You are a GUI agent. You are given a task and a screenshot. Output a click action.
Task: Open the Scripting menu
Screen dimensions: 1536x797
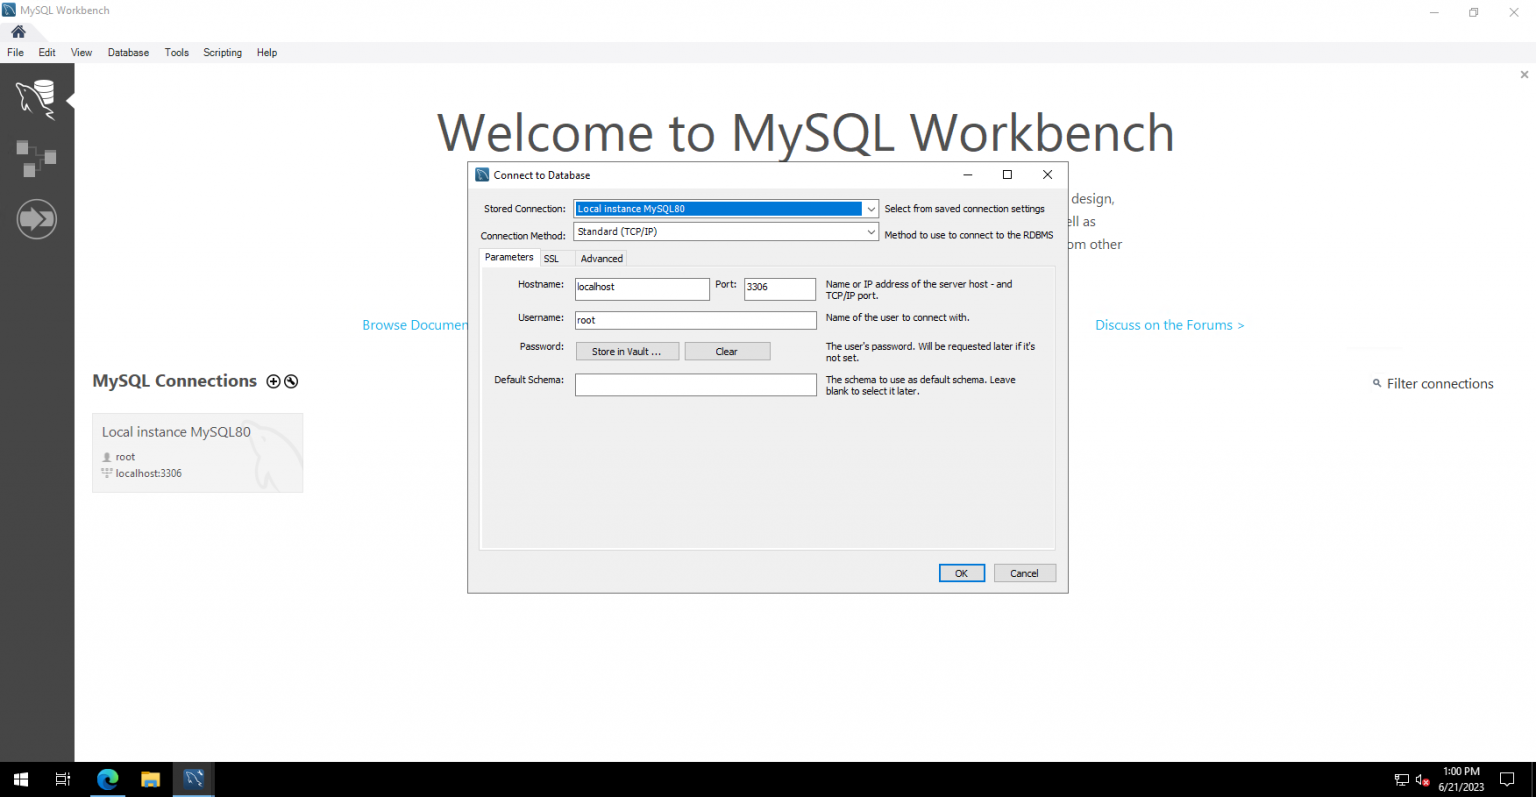pos(222,53)
